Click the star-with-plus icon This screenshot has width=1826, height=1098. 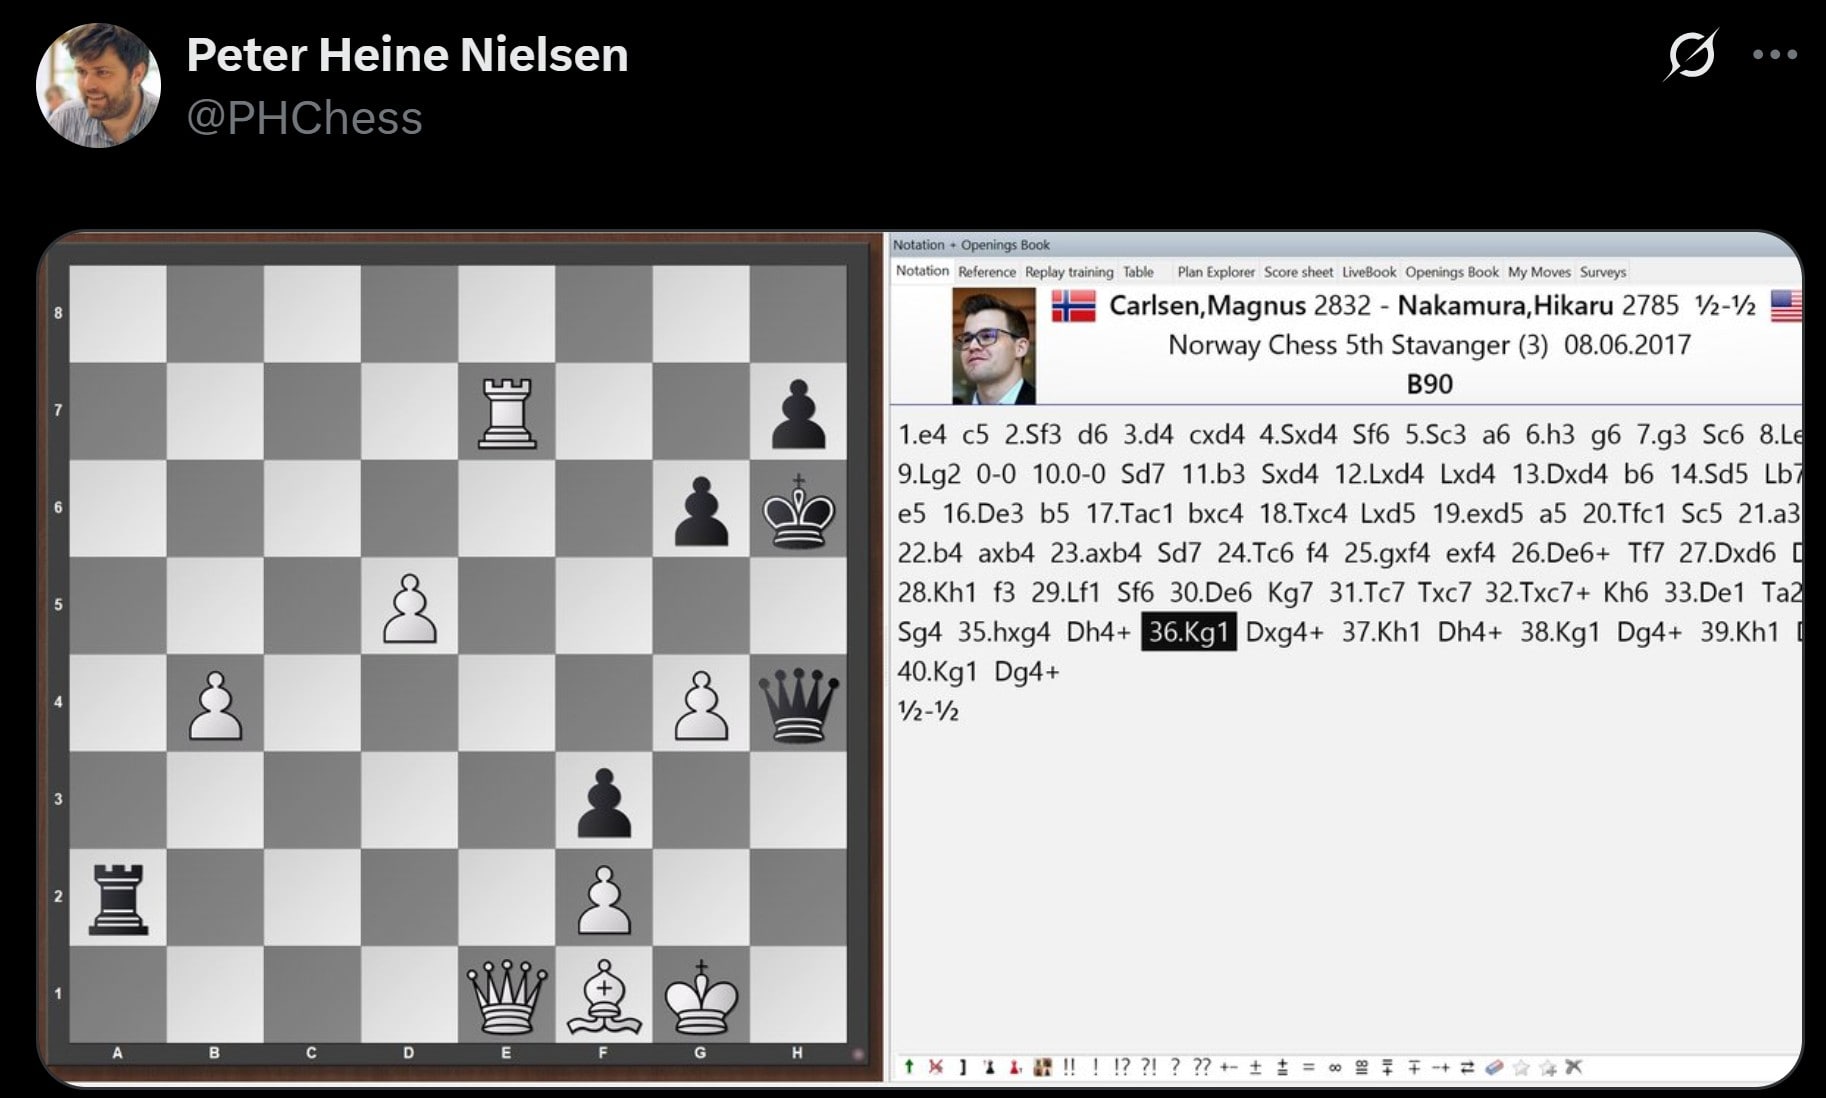tap(1548, 1067)
